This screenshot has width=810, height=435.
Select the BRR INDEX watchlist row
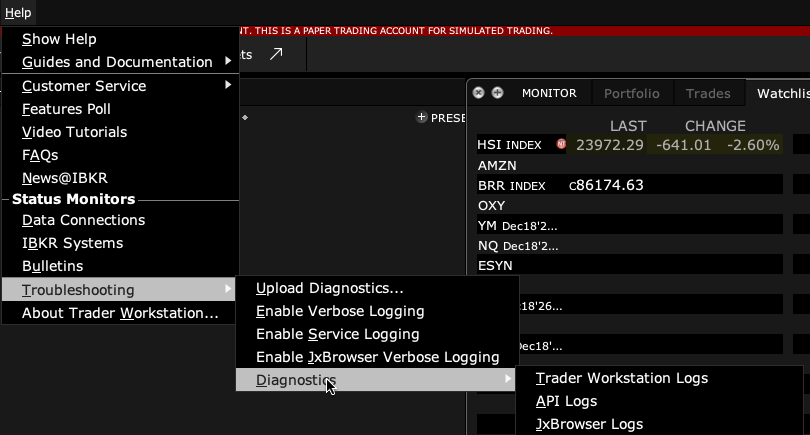tap(629, 185)
